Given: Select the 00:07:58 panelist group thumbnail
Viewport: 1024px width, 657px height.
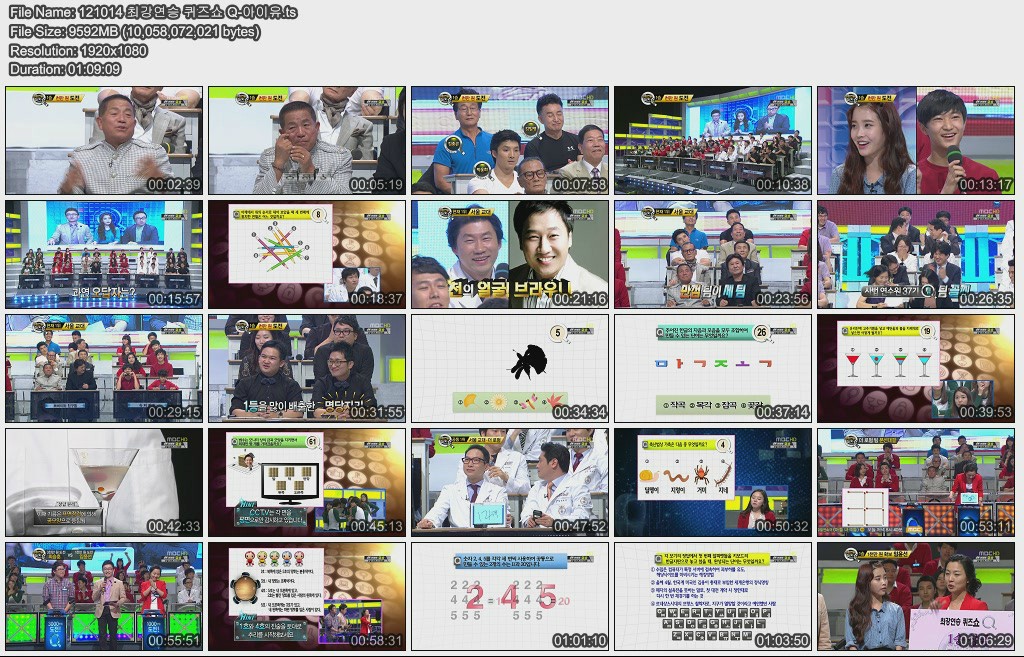Looking at the screenshot, I should pyautogui.click(x=511, y=140).
